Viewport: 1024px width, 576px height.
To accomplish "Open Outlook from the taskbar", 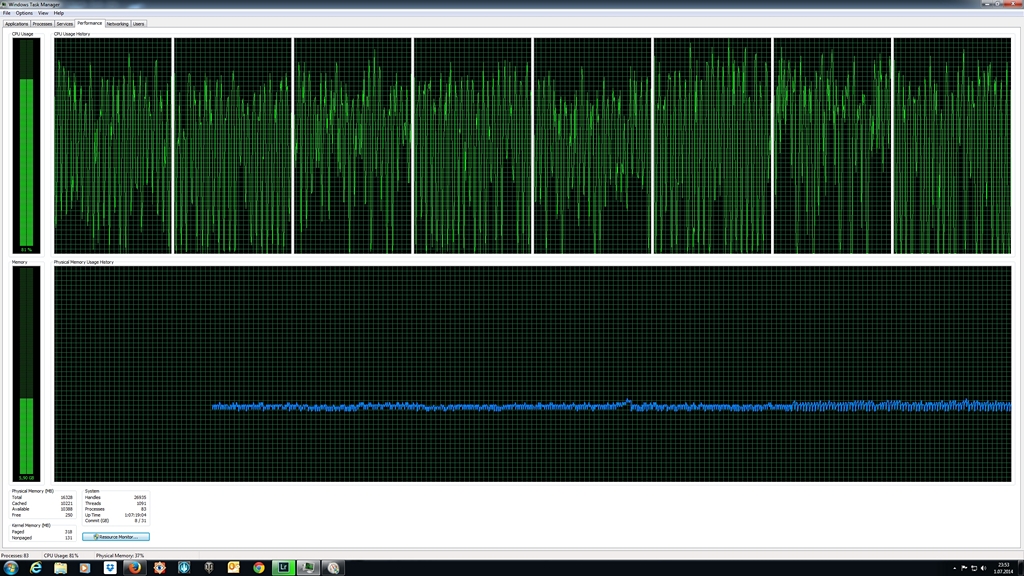I will coord(234,568).
